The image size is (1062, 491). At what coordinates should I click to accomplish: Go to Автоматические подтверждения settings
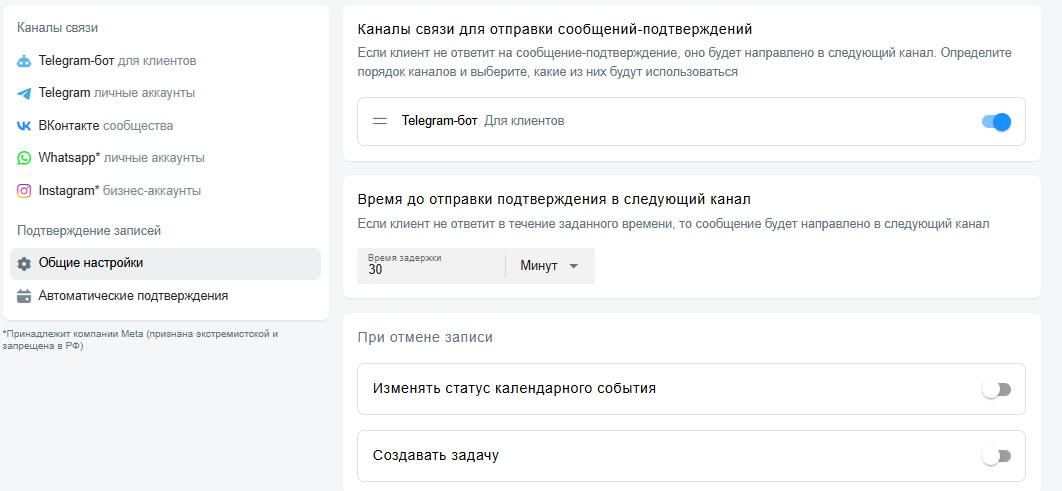click(x=133, y=296)
